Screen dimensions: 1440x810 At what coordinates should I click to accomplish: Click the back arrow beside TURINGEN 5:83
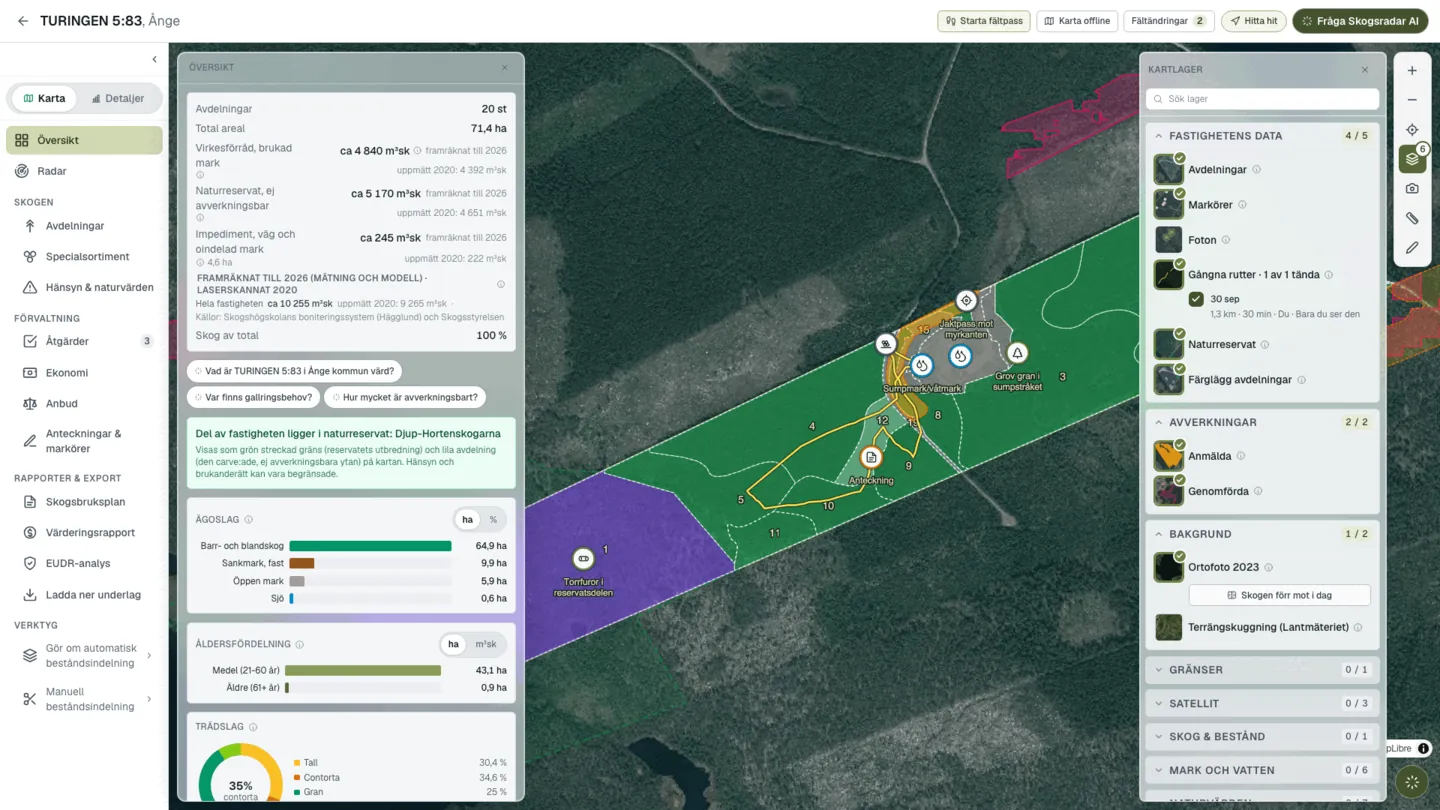point(22,21)
